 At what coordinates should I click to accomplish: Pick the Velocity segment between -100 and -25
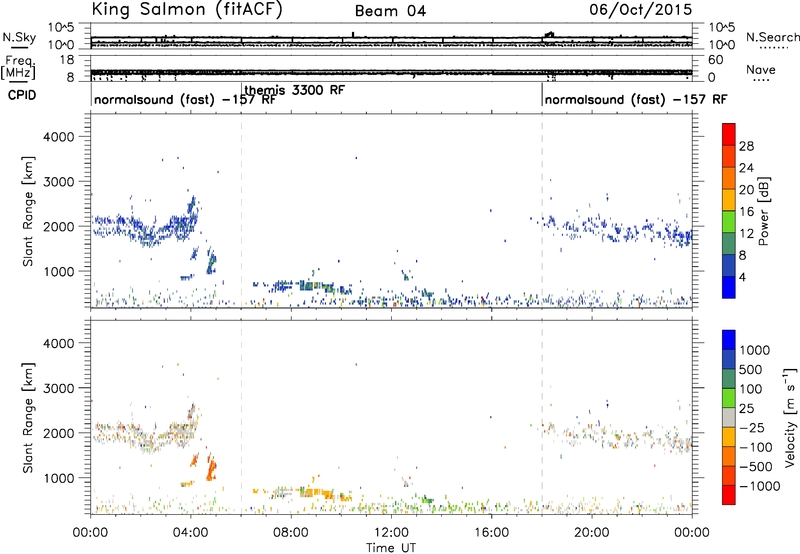729,437
